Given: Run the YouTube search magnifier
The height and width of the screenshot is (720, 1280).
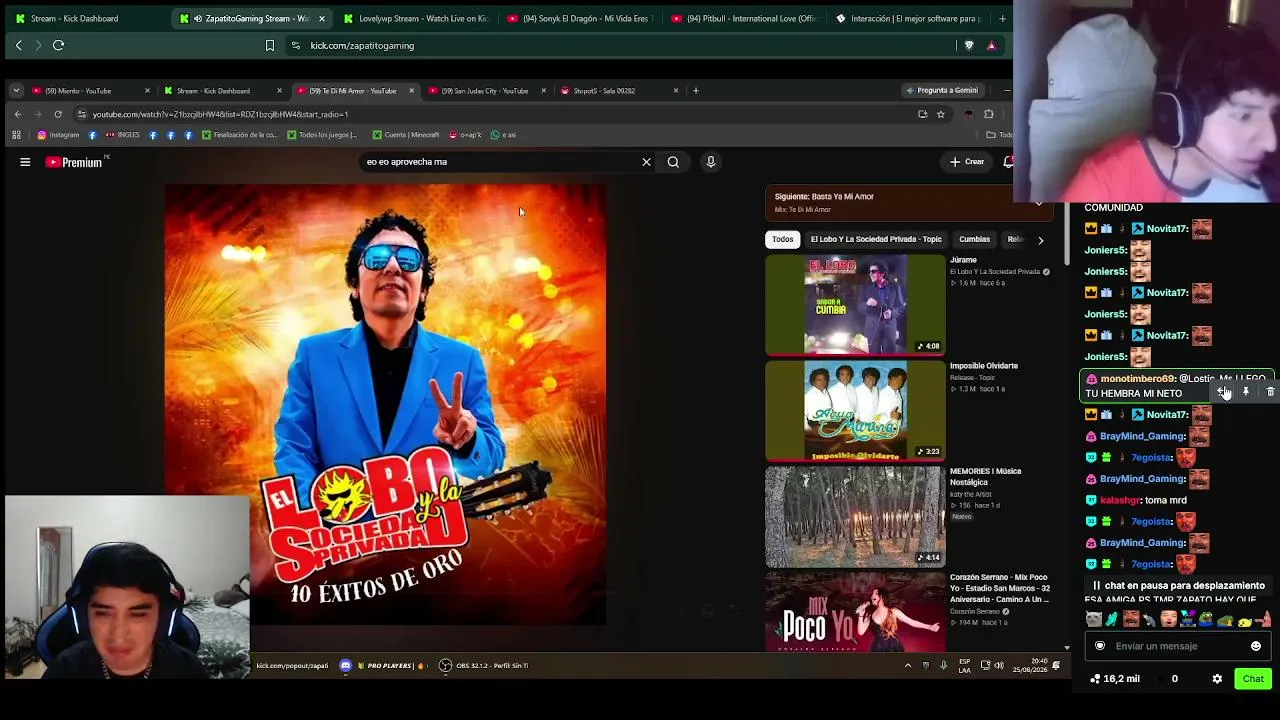Looking at the screenshot, I should [x=673, y=162].
